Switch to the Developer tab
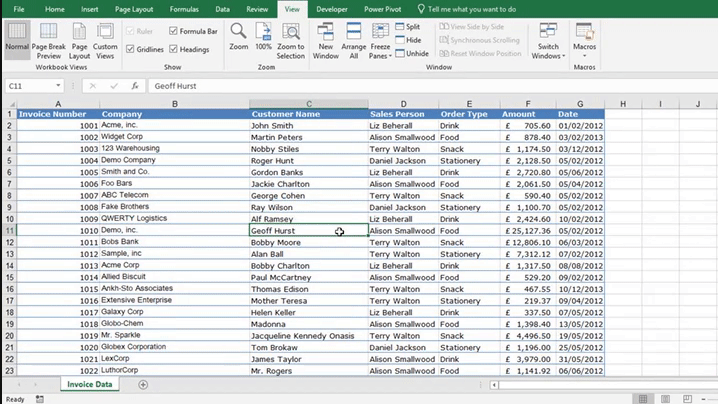Viewport: 718px width, 404px height. (331, 8)
